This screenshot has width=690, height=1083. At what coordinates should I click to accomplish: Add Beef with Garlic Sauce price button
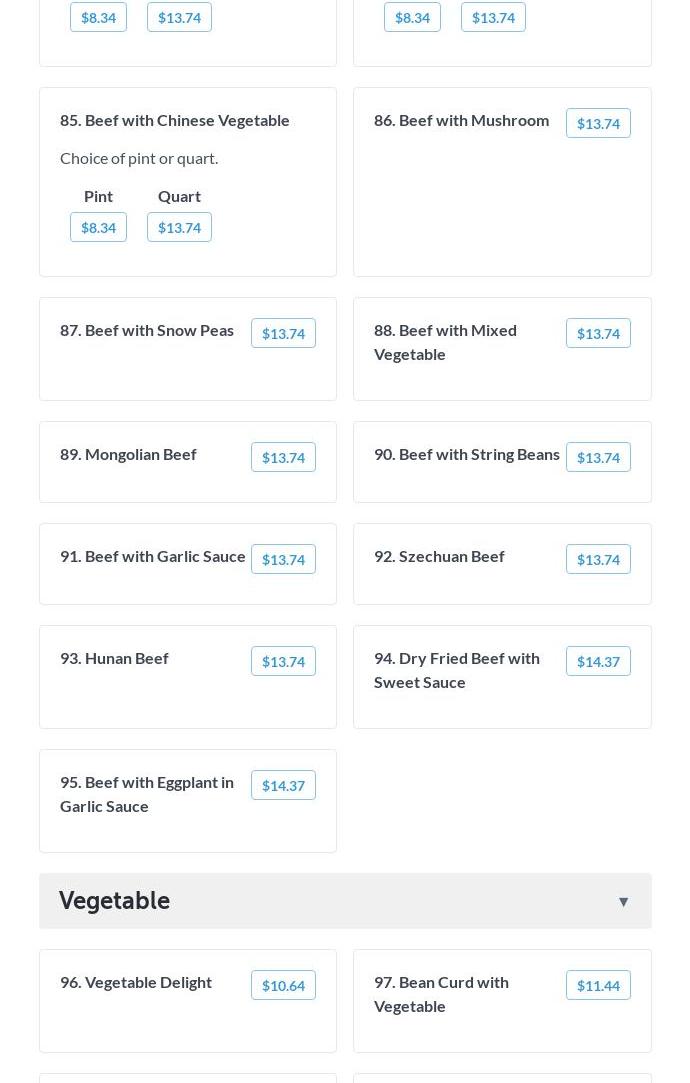(283, 560)
